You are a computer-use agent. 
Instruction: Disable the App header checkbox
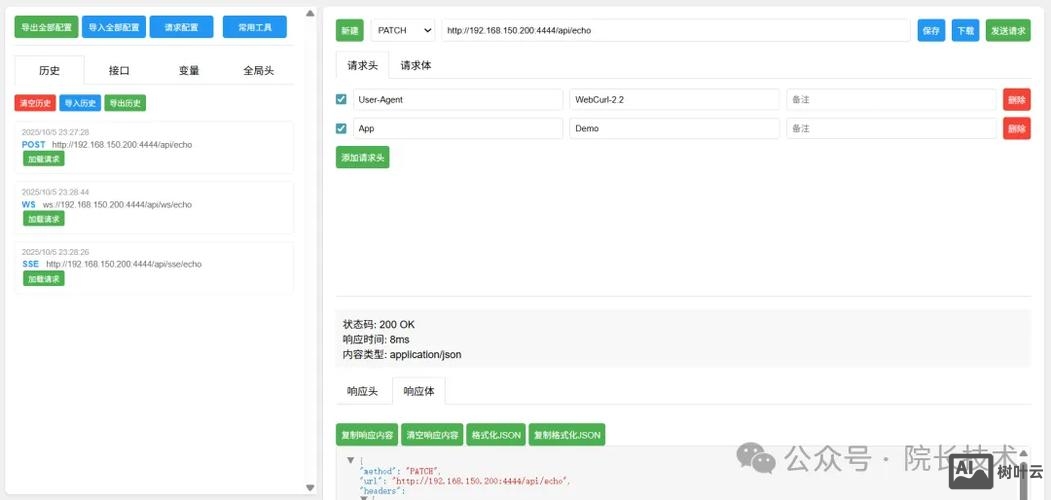[342, 129]
